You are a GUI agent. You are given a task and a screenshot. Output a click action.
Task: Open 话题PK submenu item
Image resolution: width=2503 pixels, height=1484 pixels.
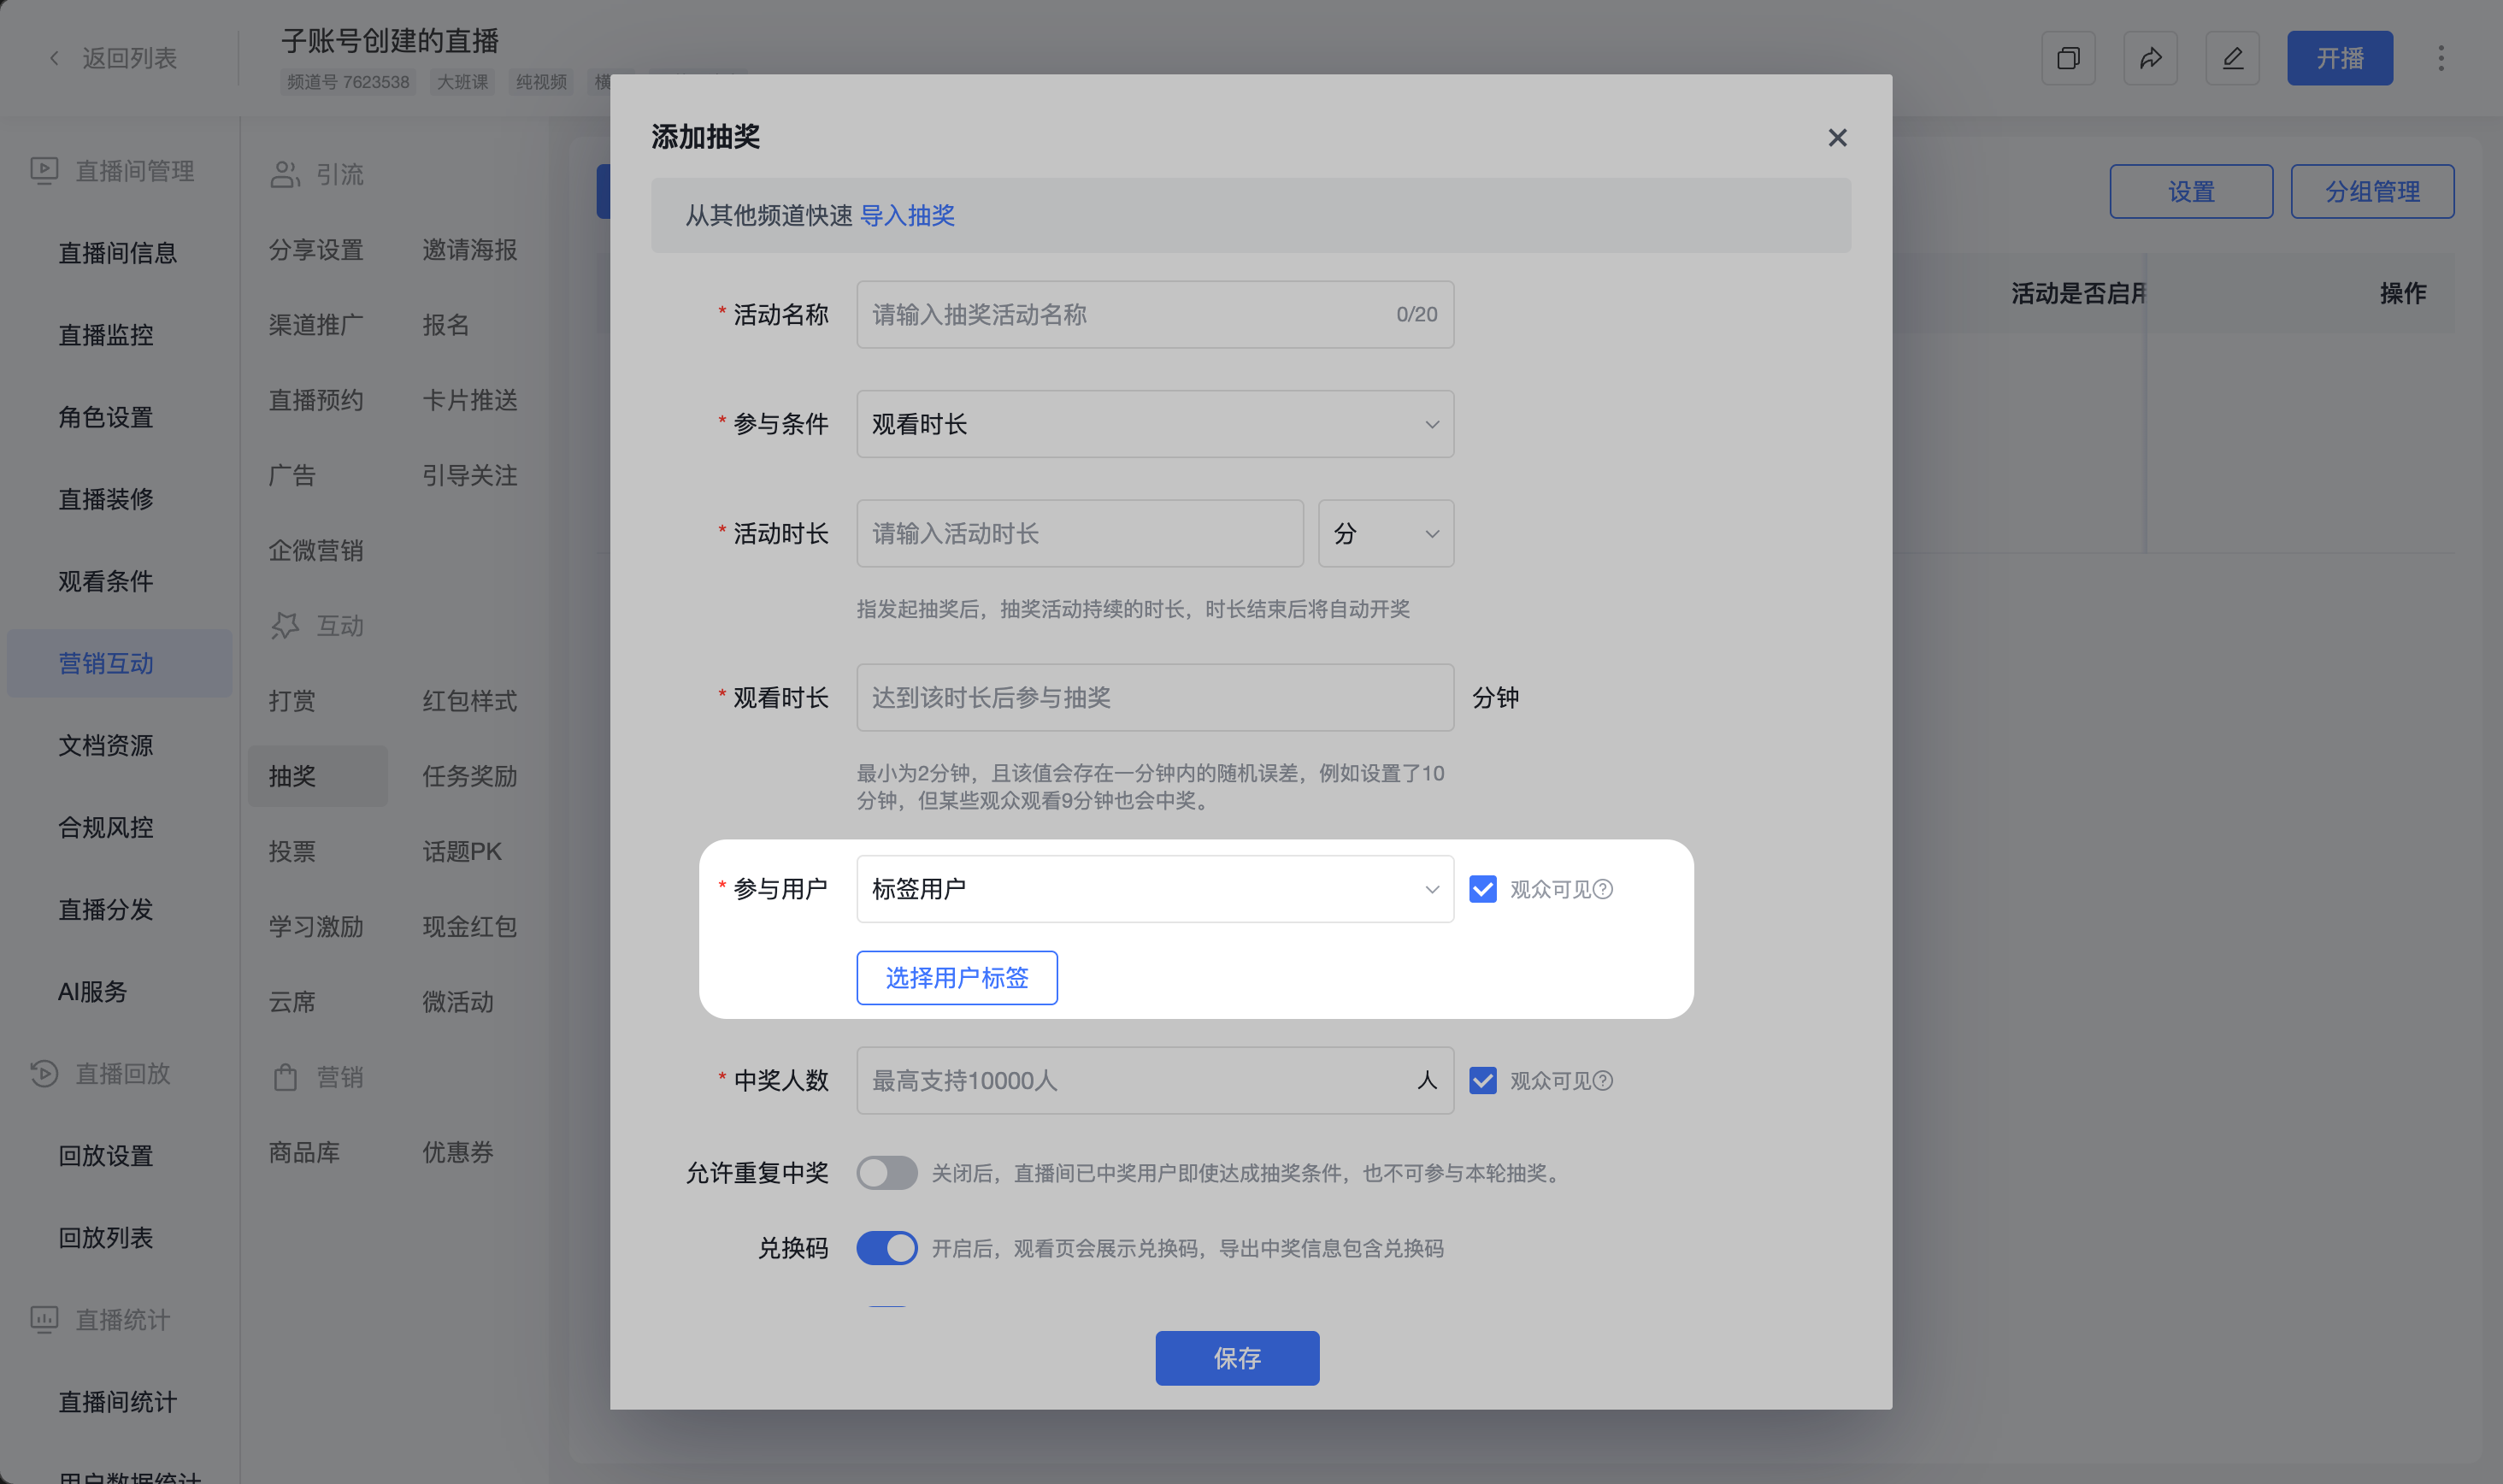pyautogui.click(x=461, y=851)
